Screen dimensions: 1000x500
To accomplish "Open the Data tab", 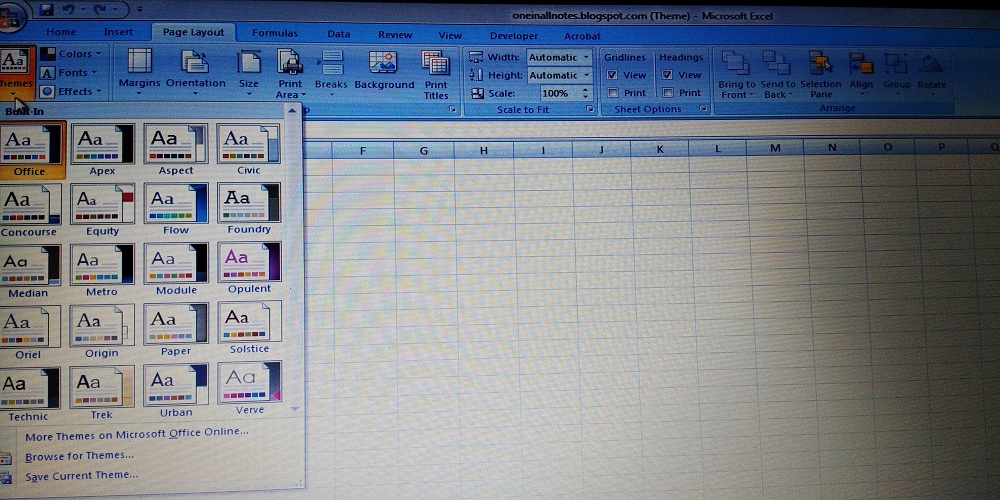I will (x=339, y=34).
